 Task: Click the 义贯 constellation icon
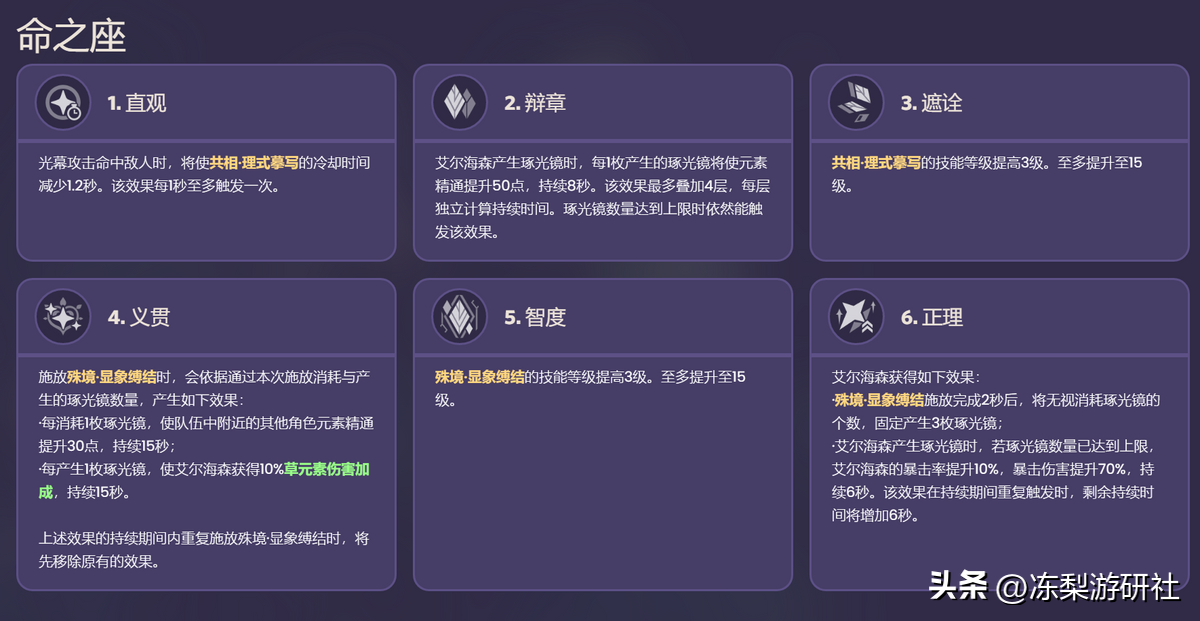pyautogui.click(x=64, y=317)
